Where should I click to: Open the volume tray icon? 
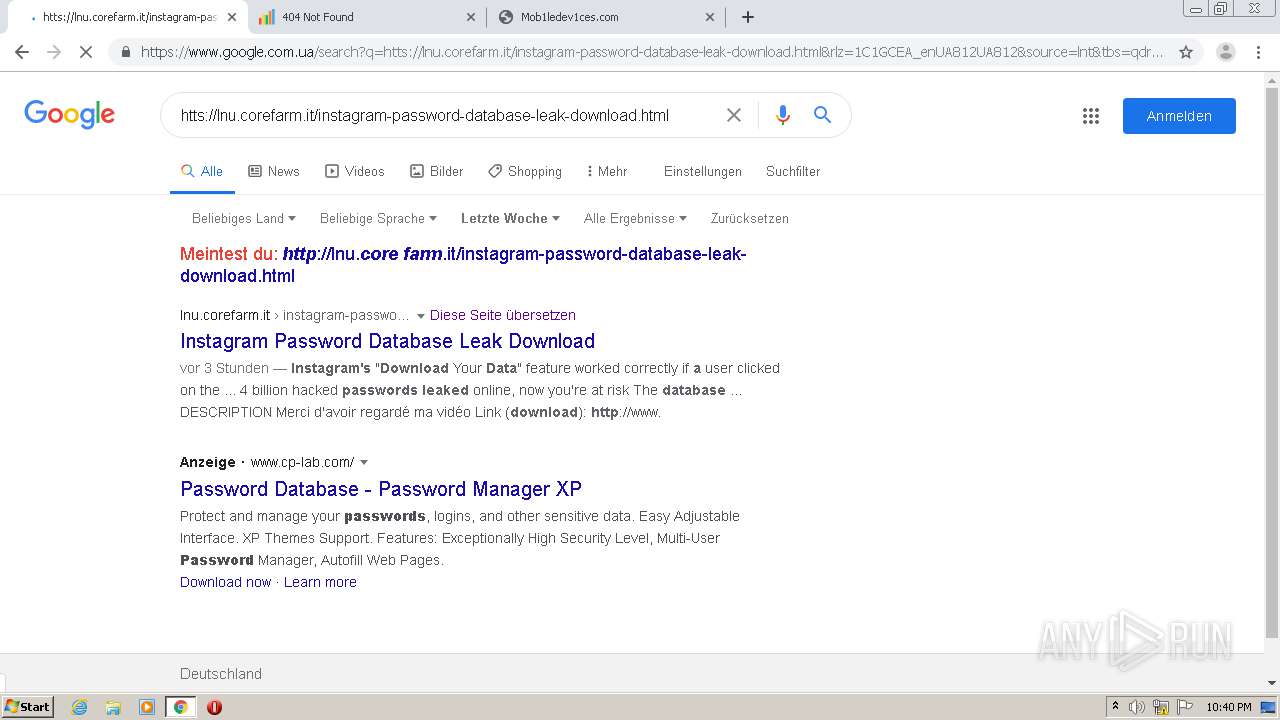coord(1137,707)
